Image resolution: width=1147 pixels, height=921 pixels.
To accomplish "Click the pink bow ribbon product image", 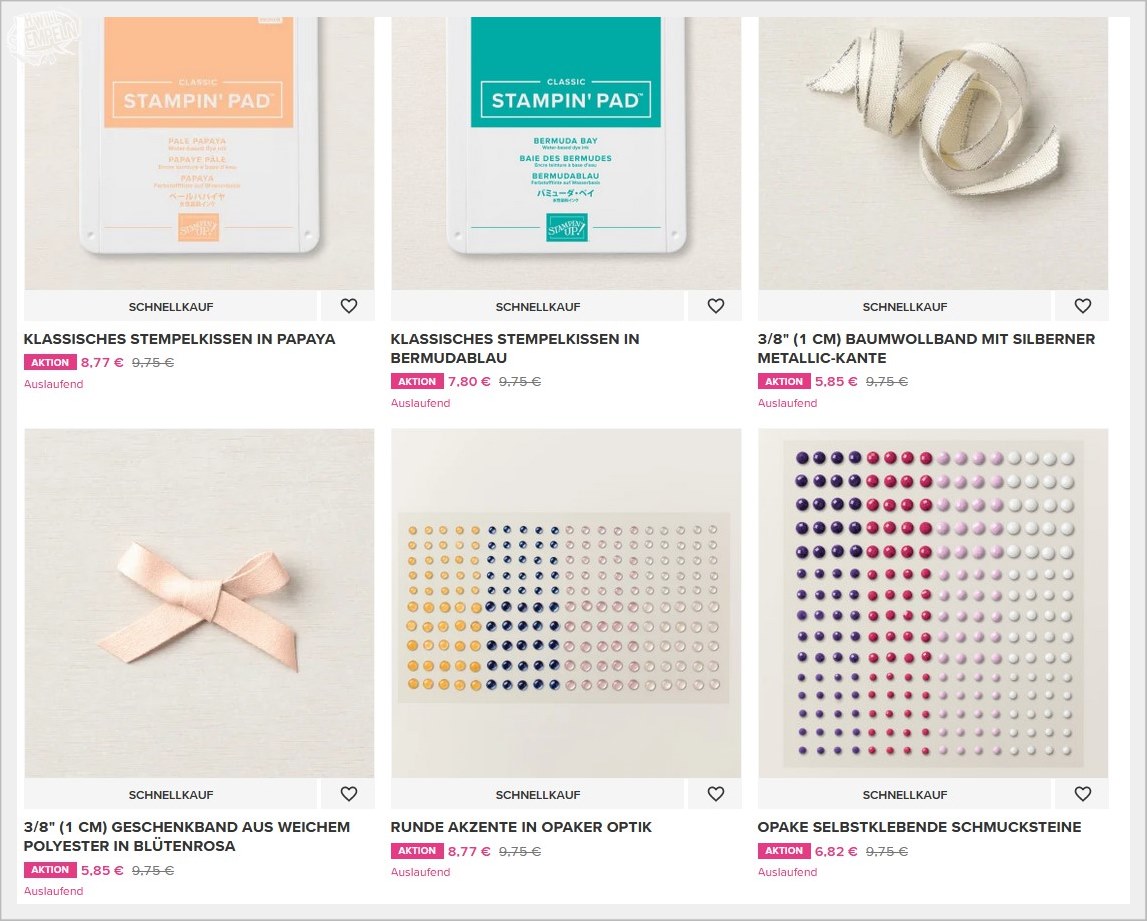I will point(199,603).
